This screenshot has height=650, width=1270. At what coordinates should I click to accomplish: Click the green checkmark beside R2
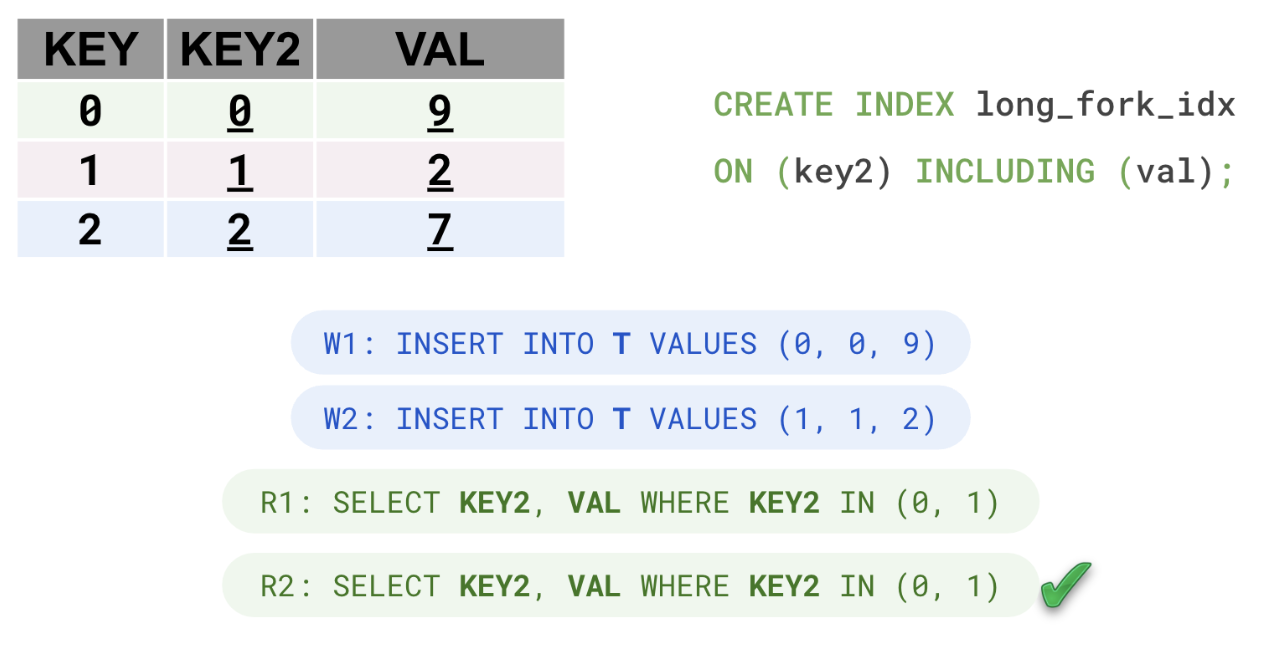pos(1064,586)
